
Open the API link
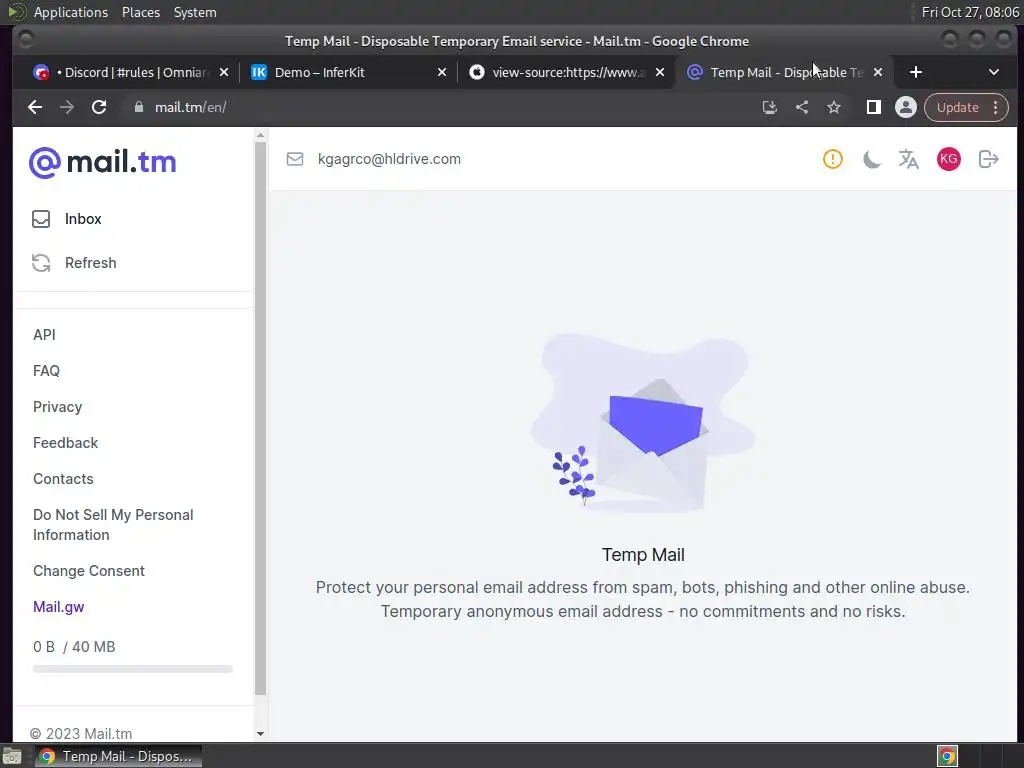[x=44, y=334]
